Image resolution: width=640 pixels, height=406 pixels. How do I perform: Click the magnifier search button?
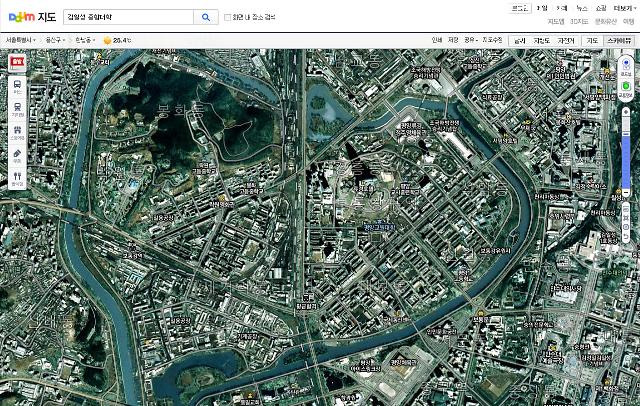[206, 17]
